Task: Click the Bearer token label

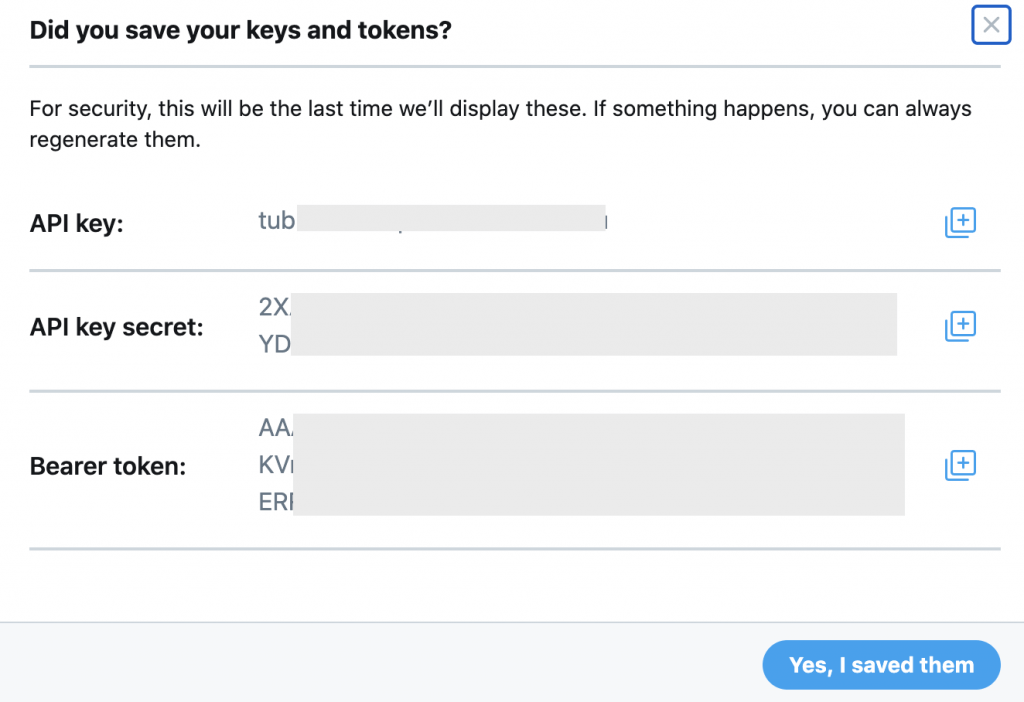Action: 108,466
